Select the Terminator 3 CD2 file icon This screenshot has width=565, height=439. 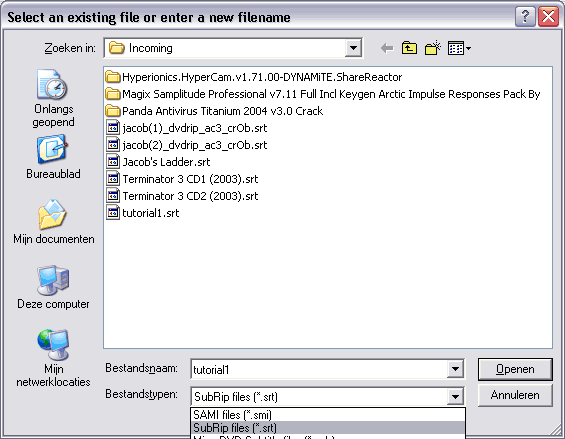[x=113, y=195]
